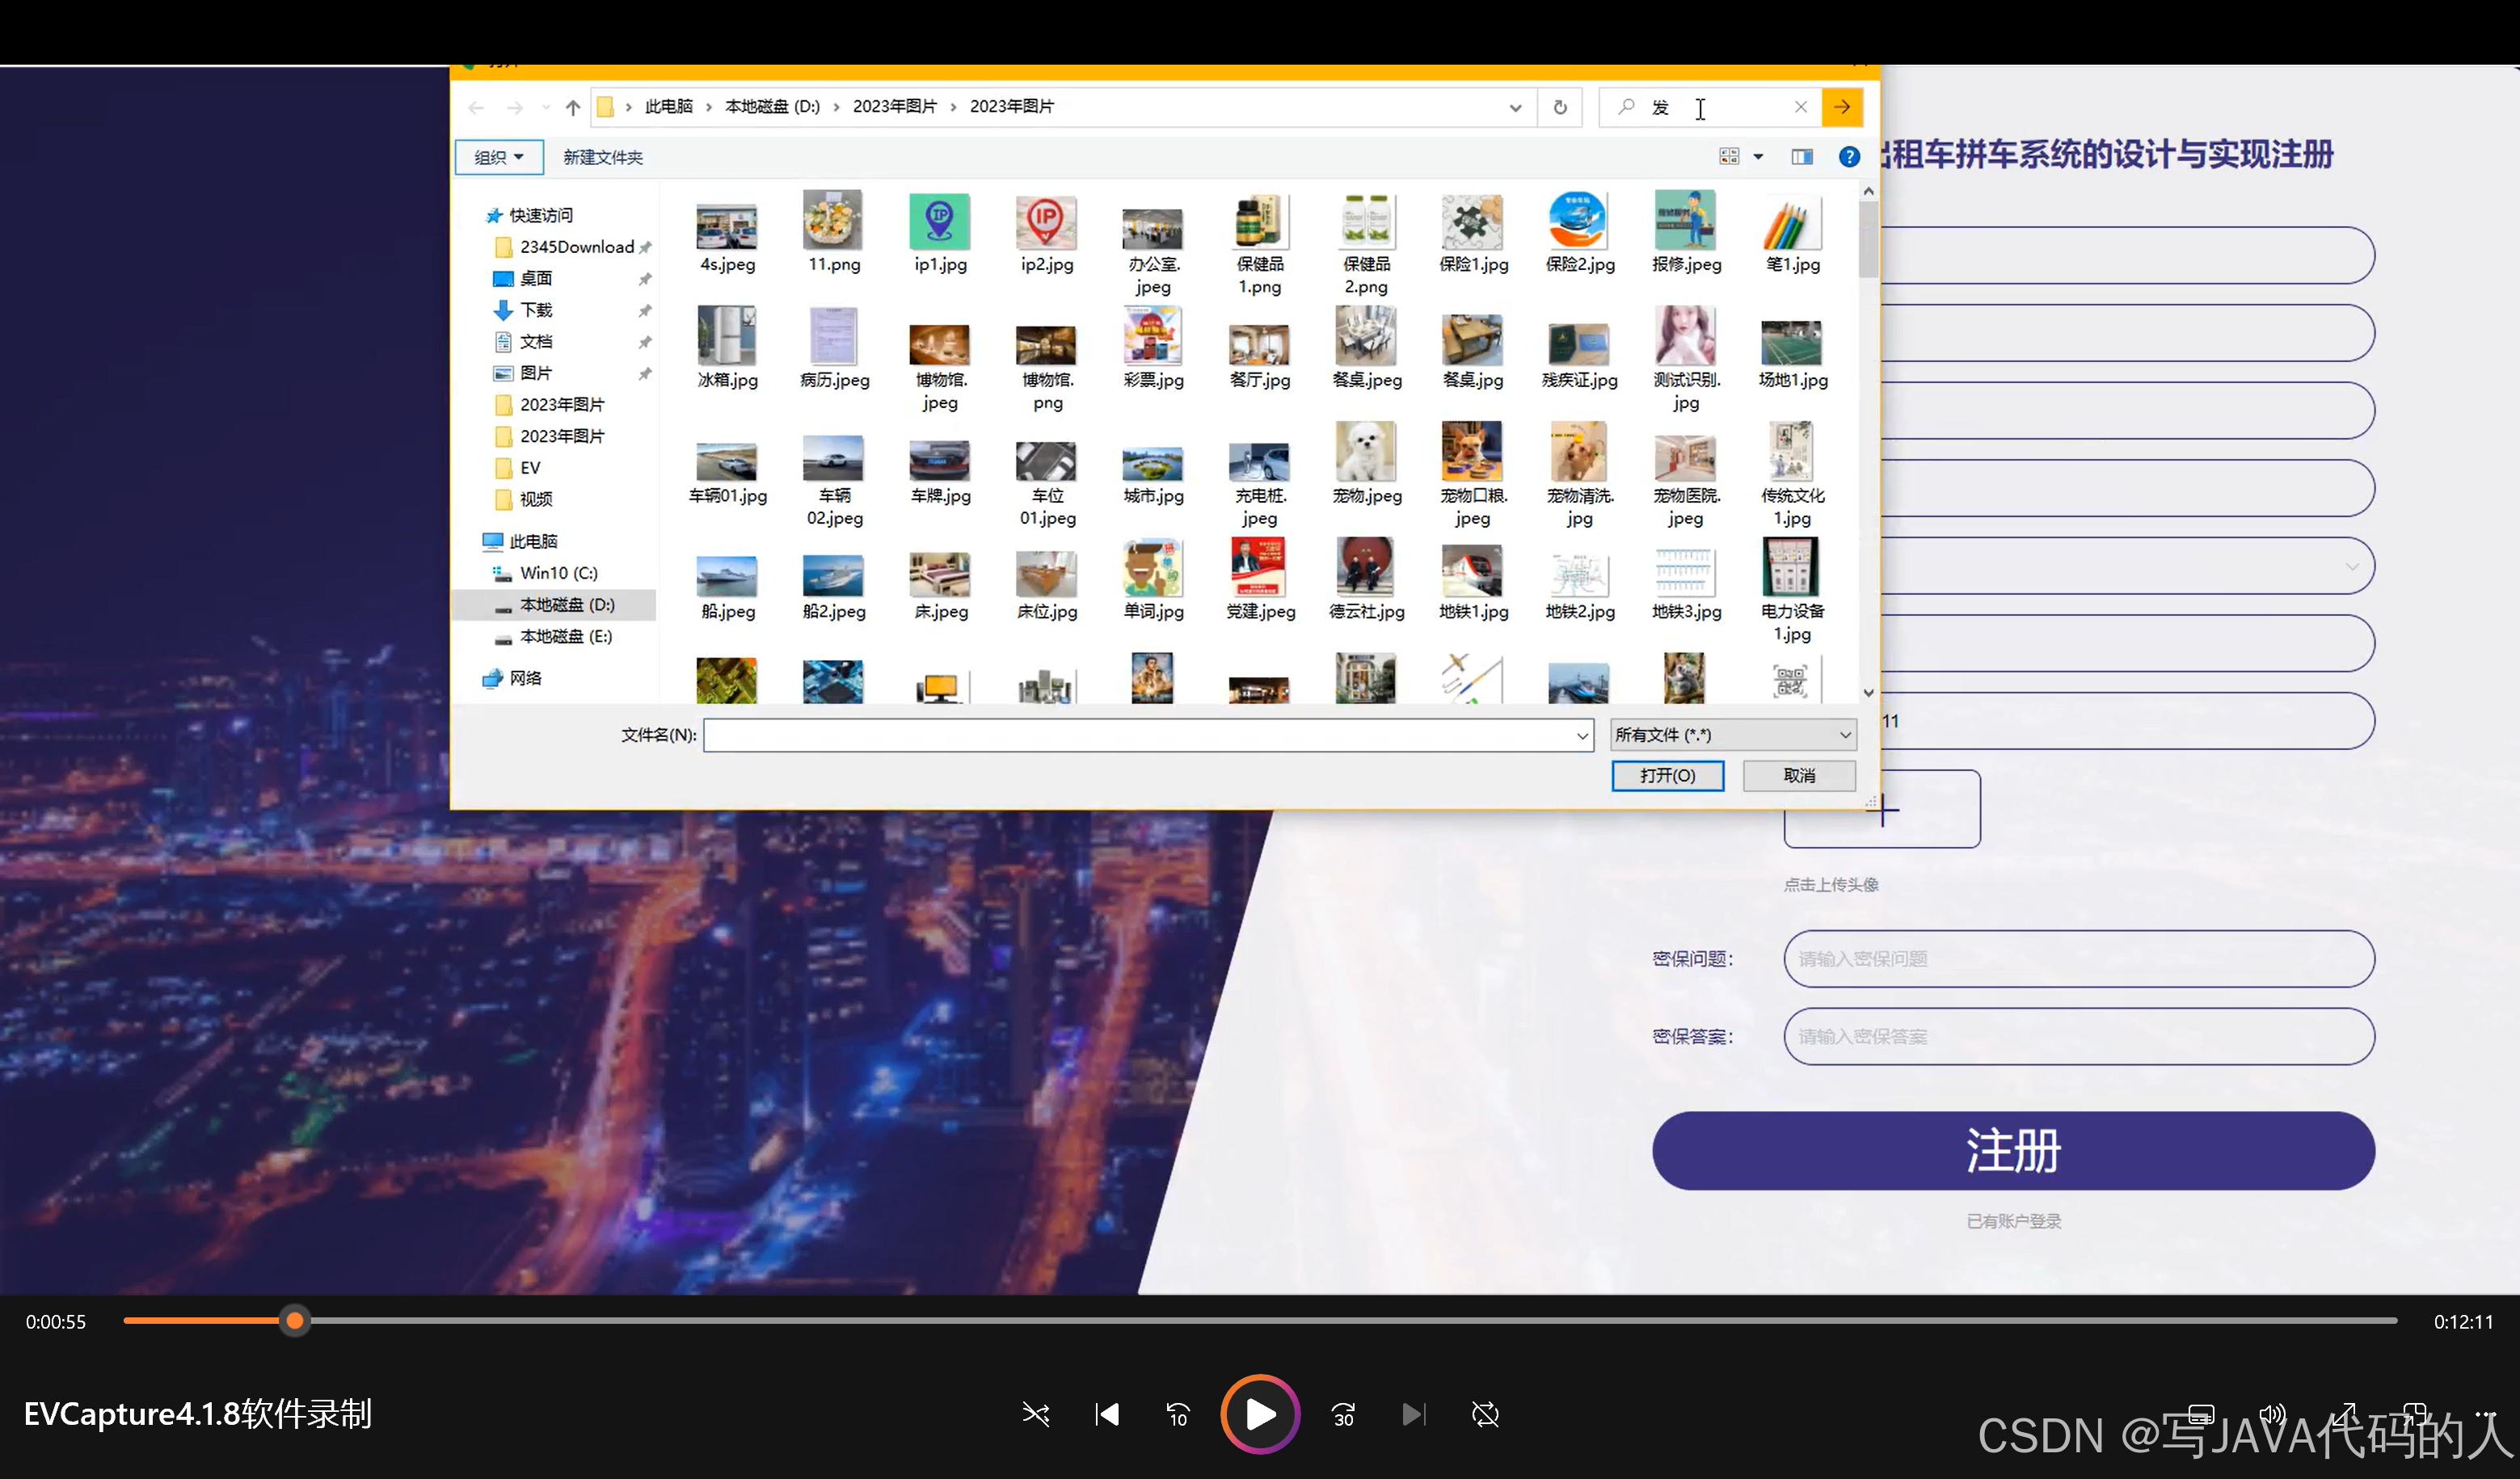Toggle the preview pane icon
Screen dimensions: 2520x1479
[x=1801, y=157]
